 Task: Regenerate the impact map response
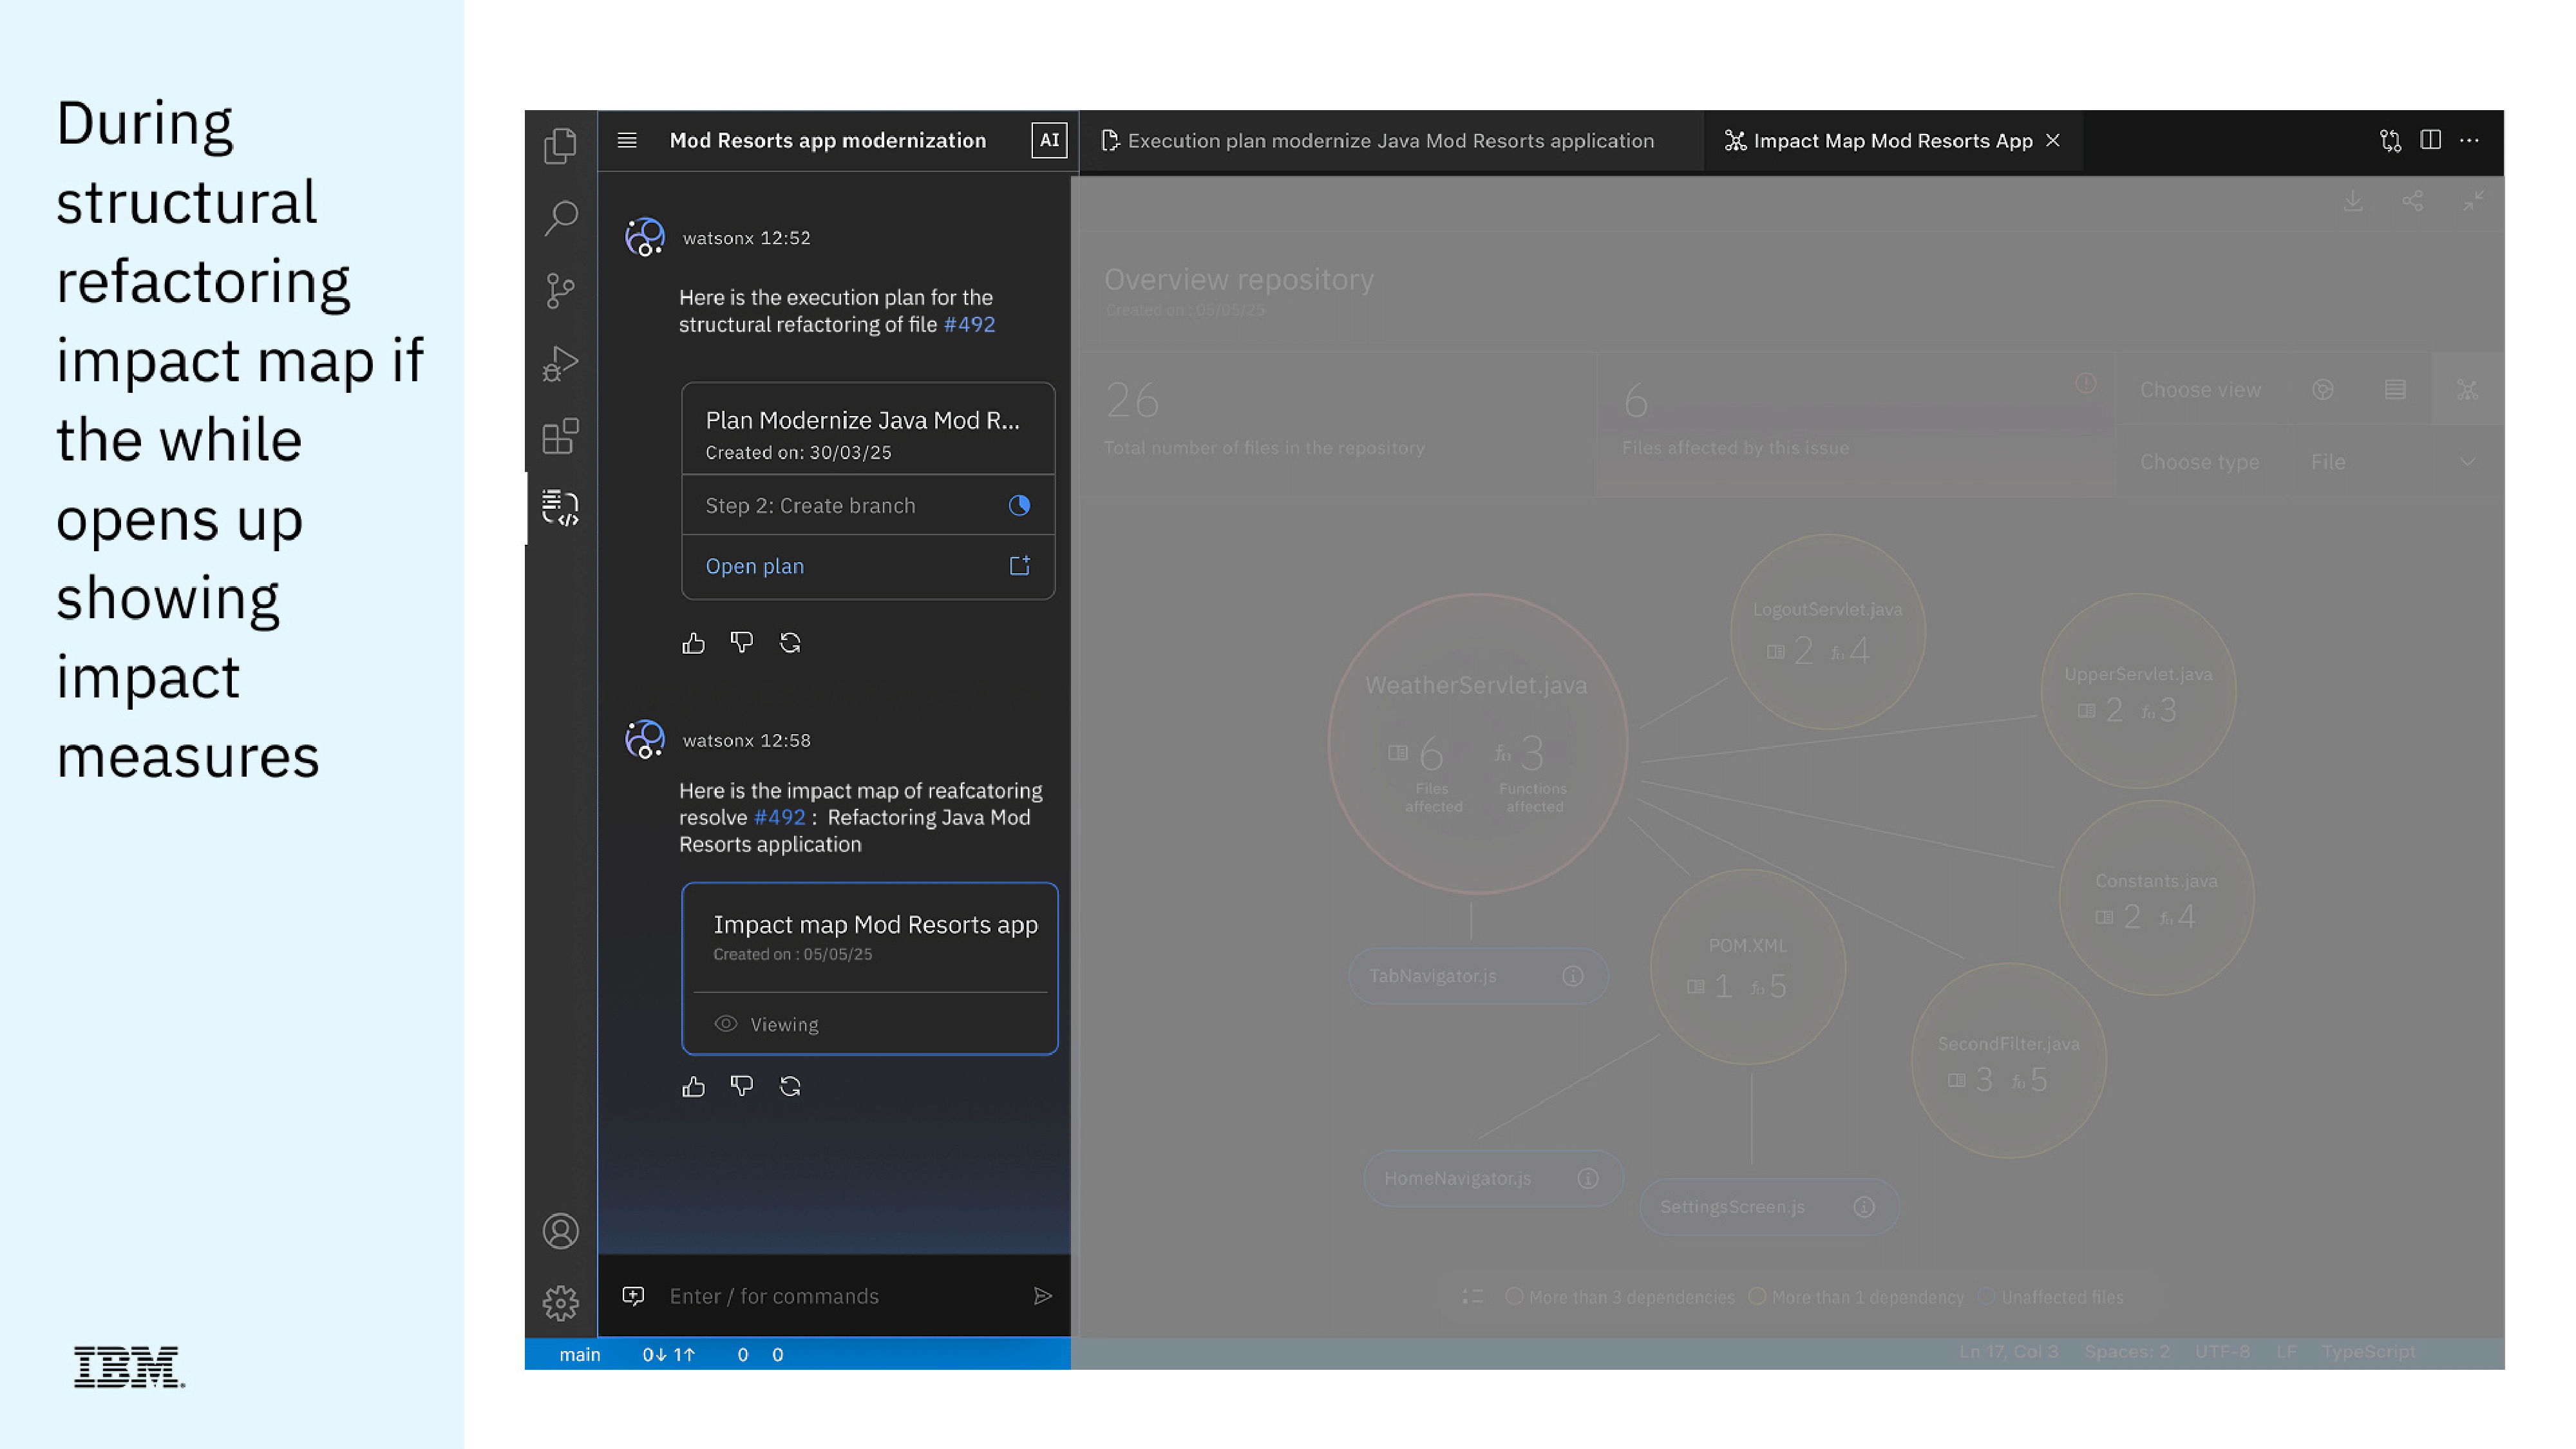[790, 1086]
